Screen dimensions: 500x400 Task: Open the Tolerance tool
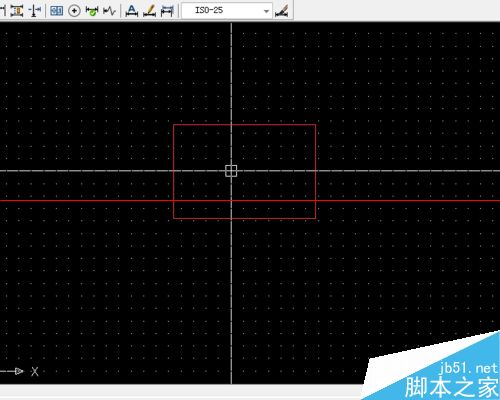click(x=56, y=11)
